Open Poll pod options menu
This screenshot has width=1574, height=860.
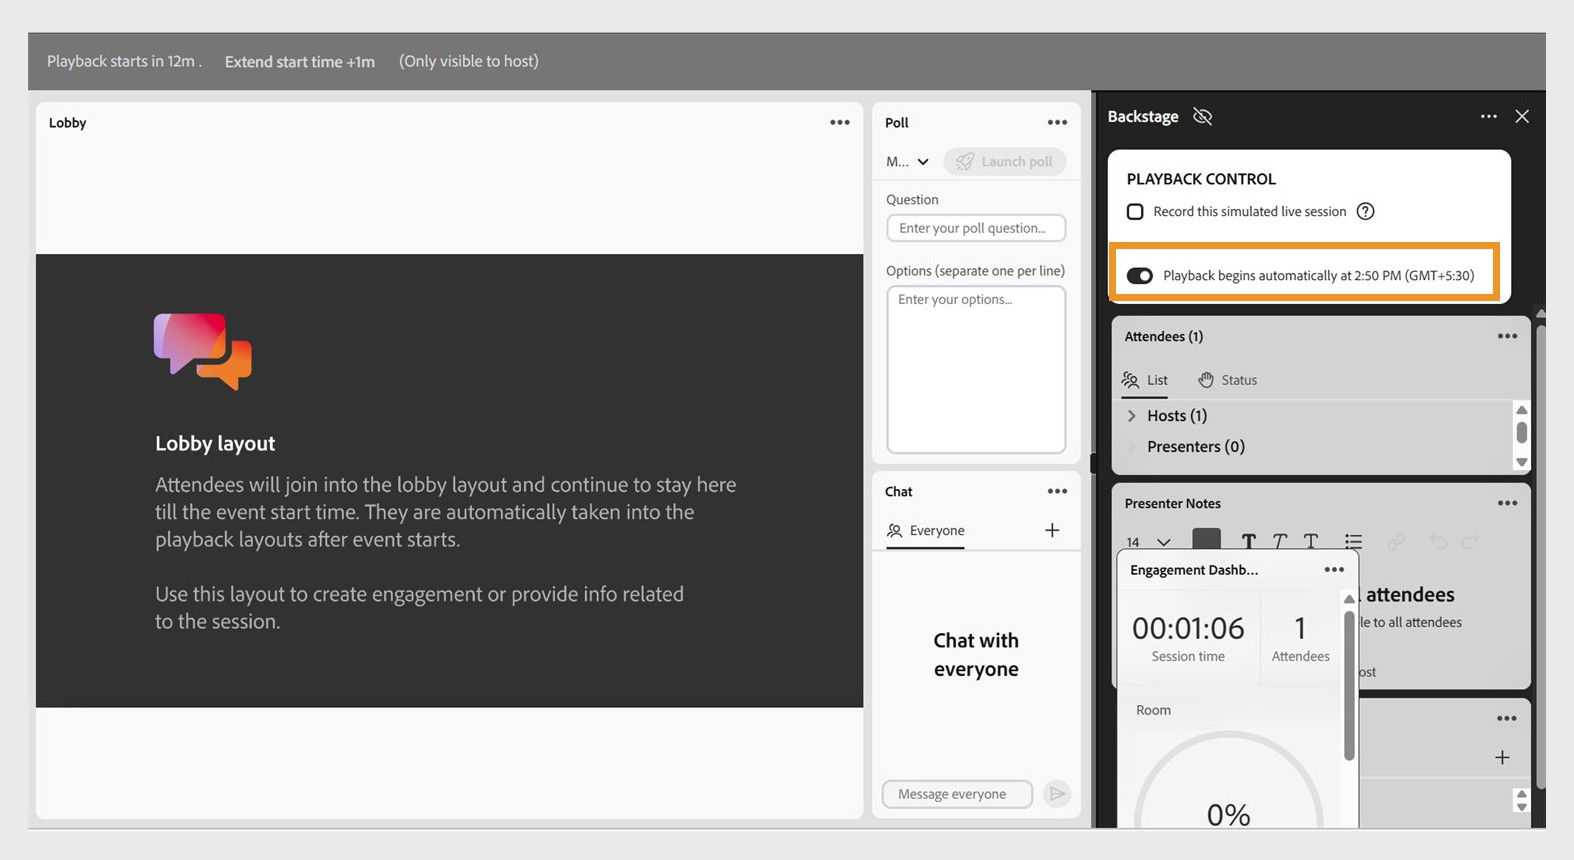(1057, 122)
